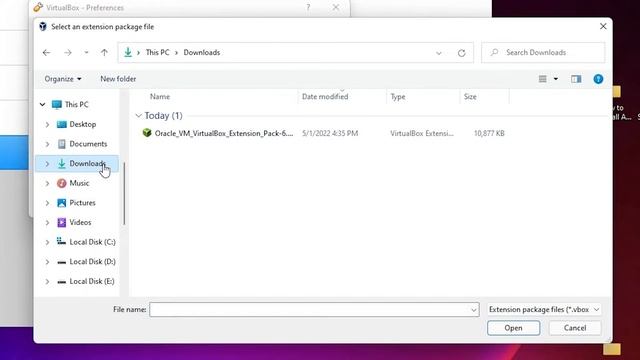Select This PC in navigation tree
The height and width of the screenshot is (360, 640).
(76, 104)
